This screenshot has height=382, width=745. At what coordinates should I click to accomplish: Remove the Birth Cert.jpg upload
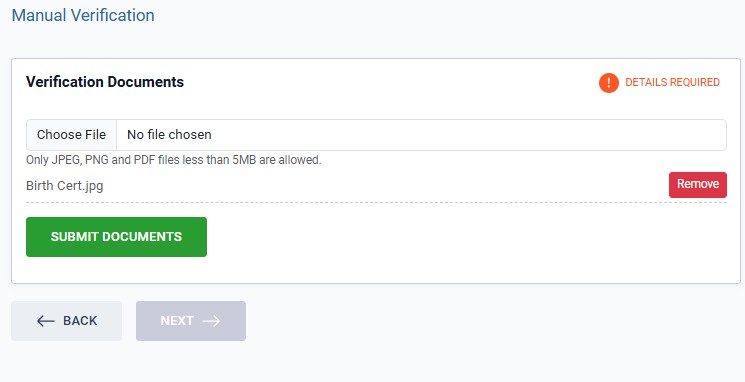[697, 184]
